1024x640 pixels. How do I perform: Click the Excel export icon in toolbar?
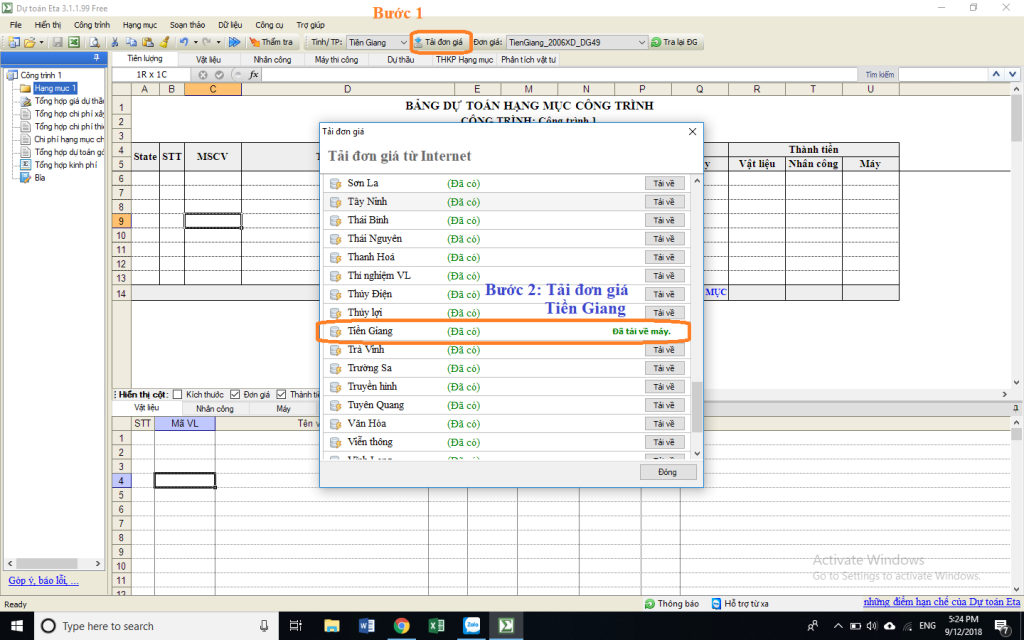(x=74, y=42)
